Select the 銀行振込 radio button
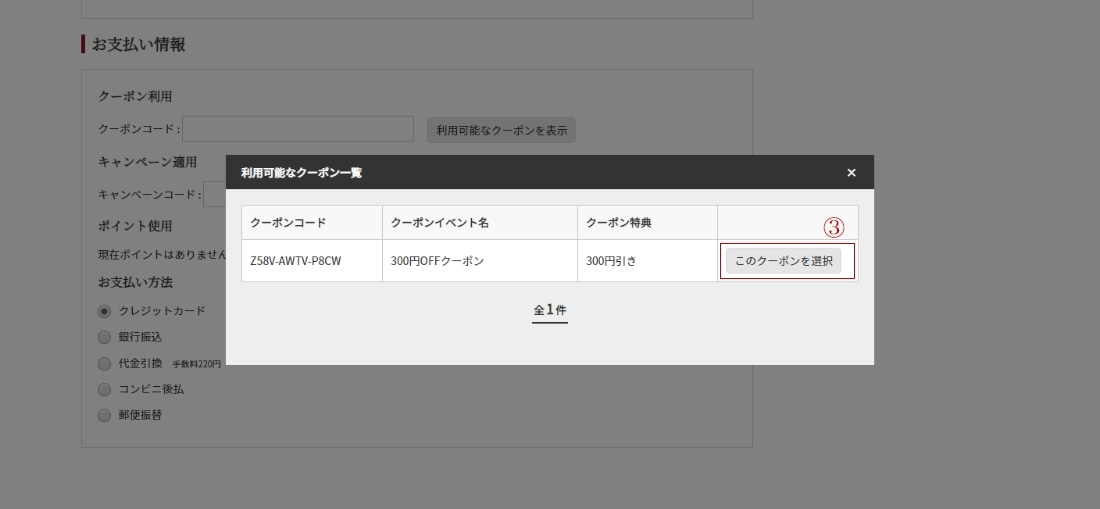The height and width of the screenshot is (509, 1100). click(105, 337)
